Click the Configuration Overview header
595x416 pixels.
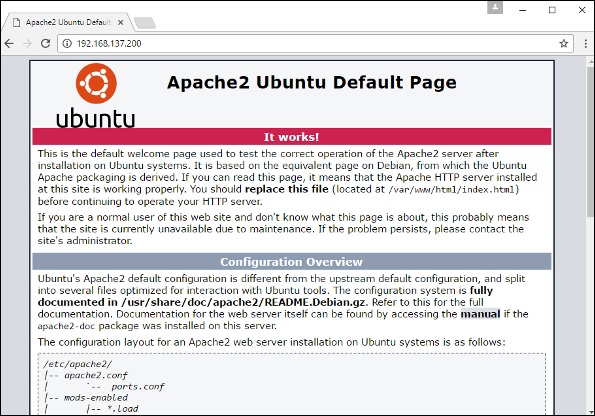click(291, 262)
